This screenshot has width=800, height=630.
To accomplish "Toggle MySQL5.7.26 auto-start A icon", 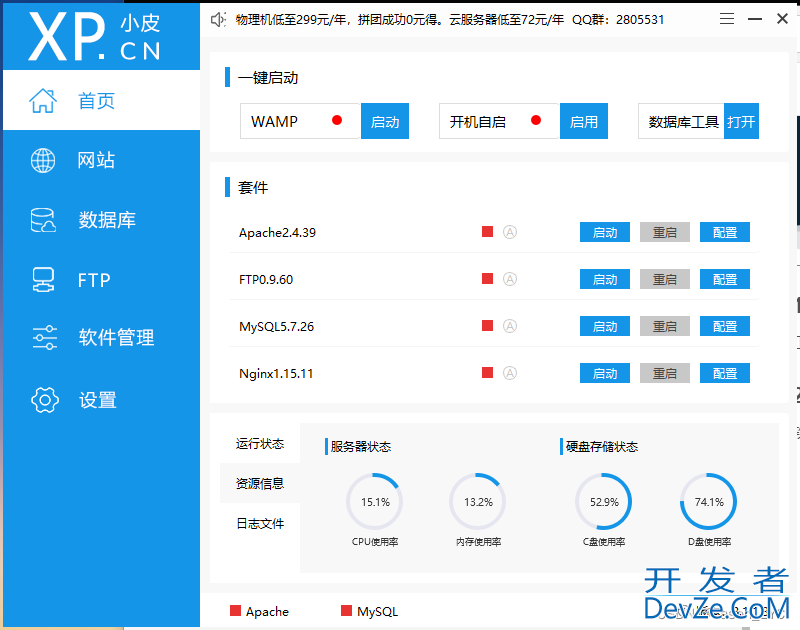I will pyautogui.click(x=510, y=326).
